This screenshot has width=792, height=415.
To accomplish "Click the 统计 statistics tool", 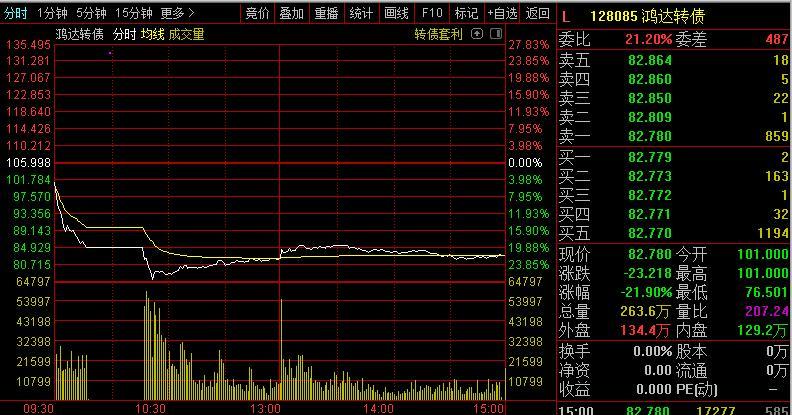I will (x=361, y=13).
